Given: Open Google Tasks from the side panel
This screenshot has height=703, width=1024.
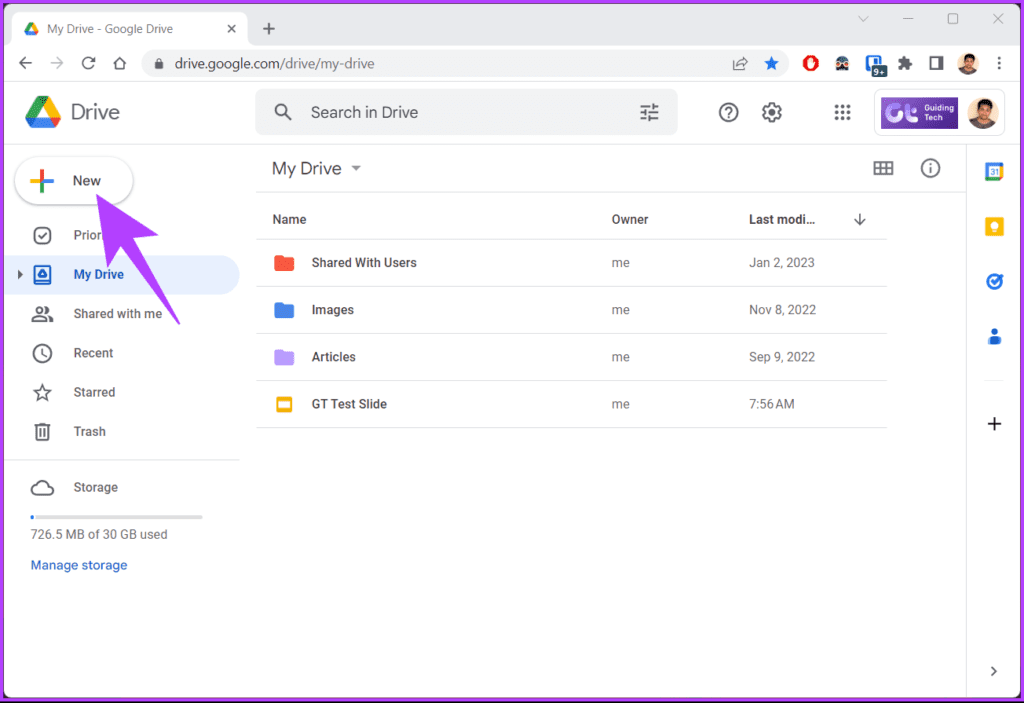Looking at the screenshot, I should (994, 282).
